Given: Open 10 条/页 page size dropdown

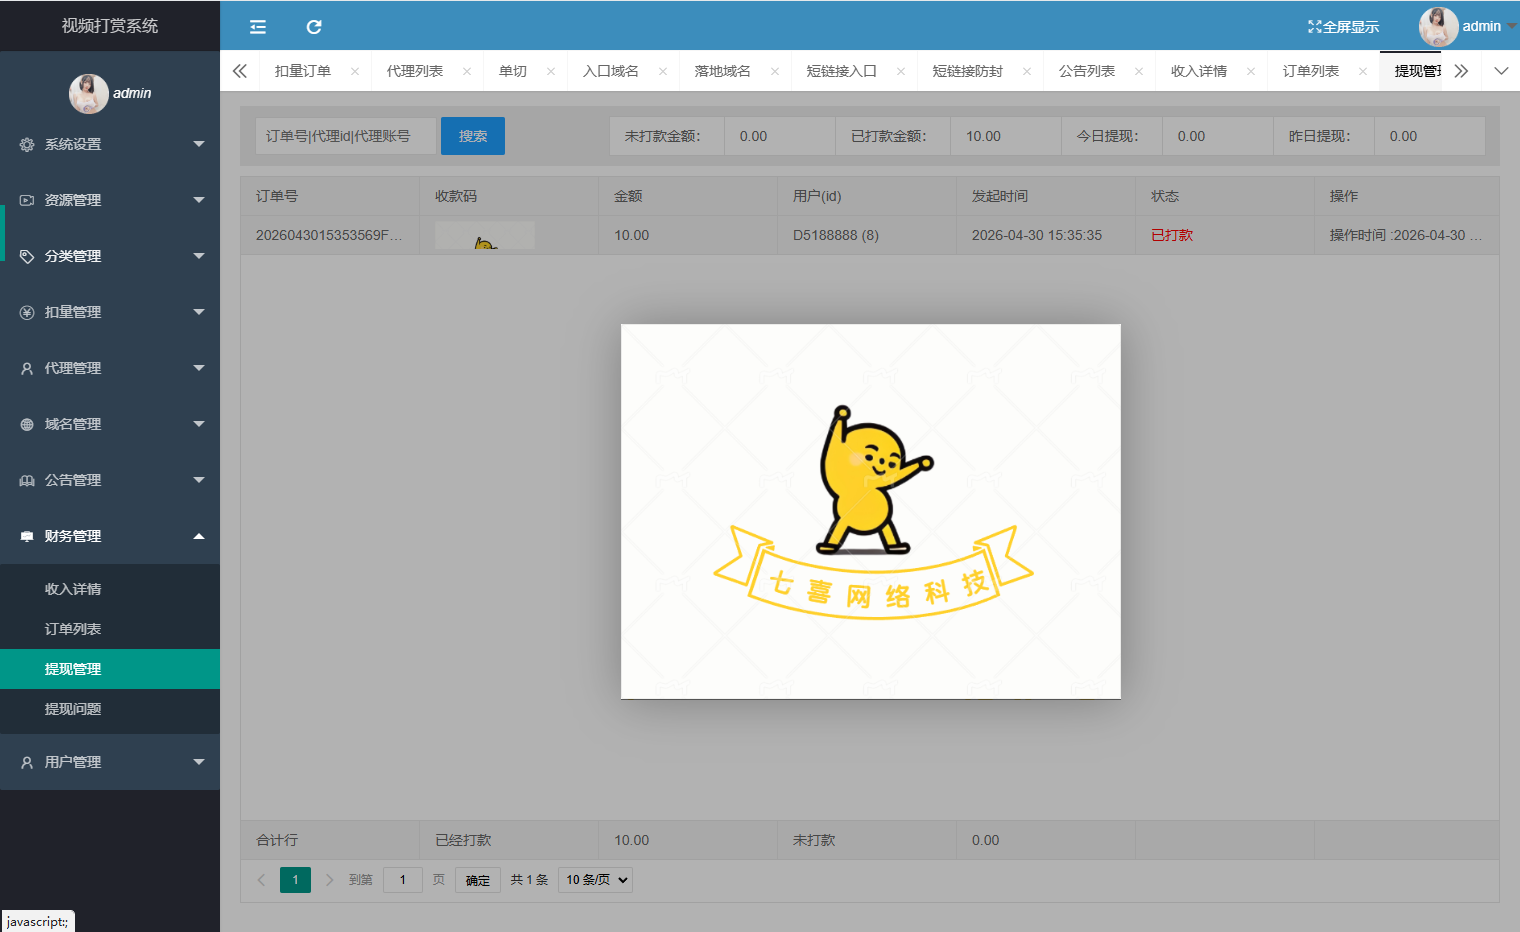Looking at the screenshot, I should [x=596, y=880].
